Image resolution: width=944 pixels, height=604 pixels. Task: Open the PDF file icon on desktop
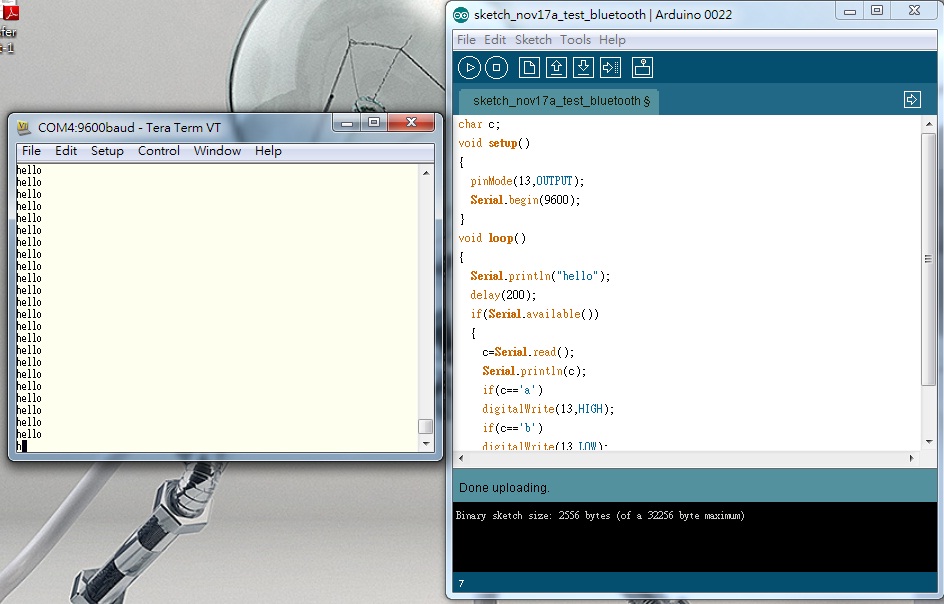(10, 11)
